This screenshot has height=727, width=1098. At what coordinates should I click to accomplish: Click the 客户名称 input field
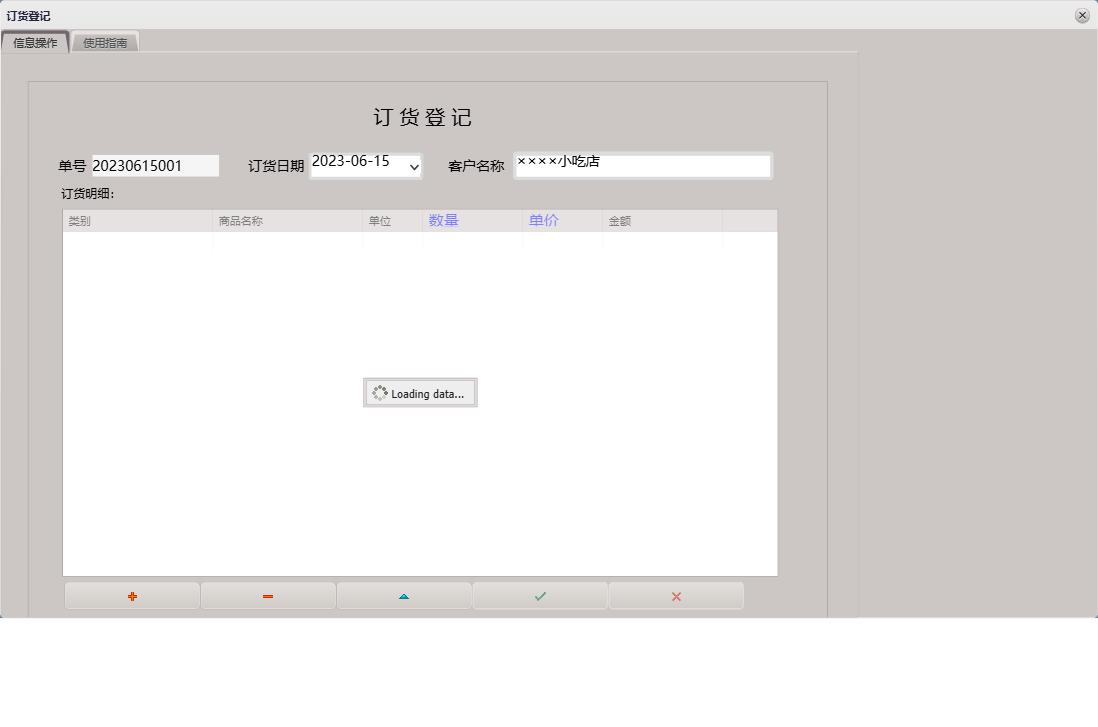(x=643, y=166)
